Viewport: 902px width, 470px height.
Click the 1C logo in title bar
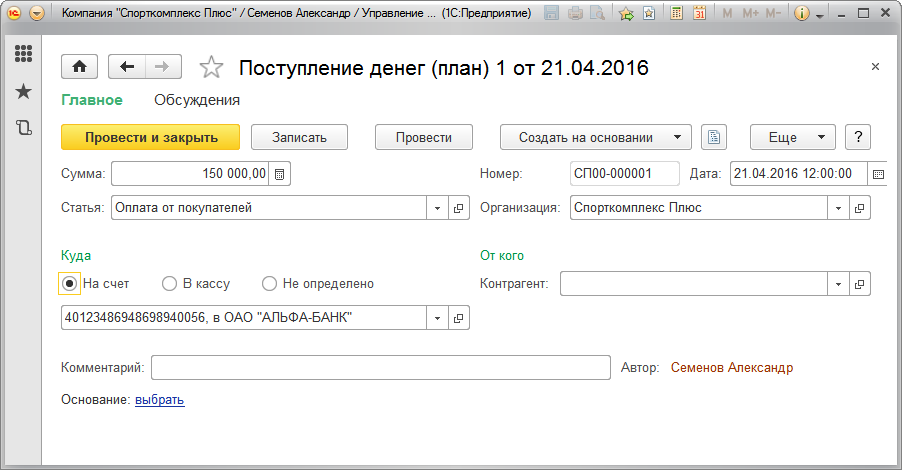coord(14,13)
